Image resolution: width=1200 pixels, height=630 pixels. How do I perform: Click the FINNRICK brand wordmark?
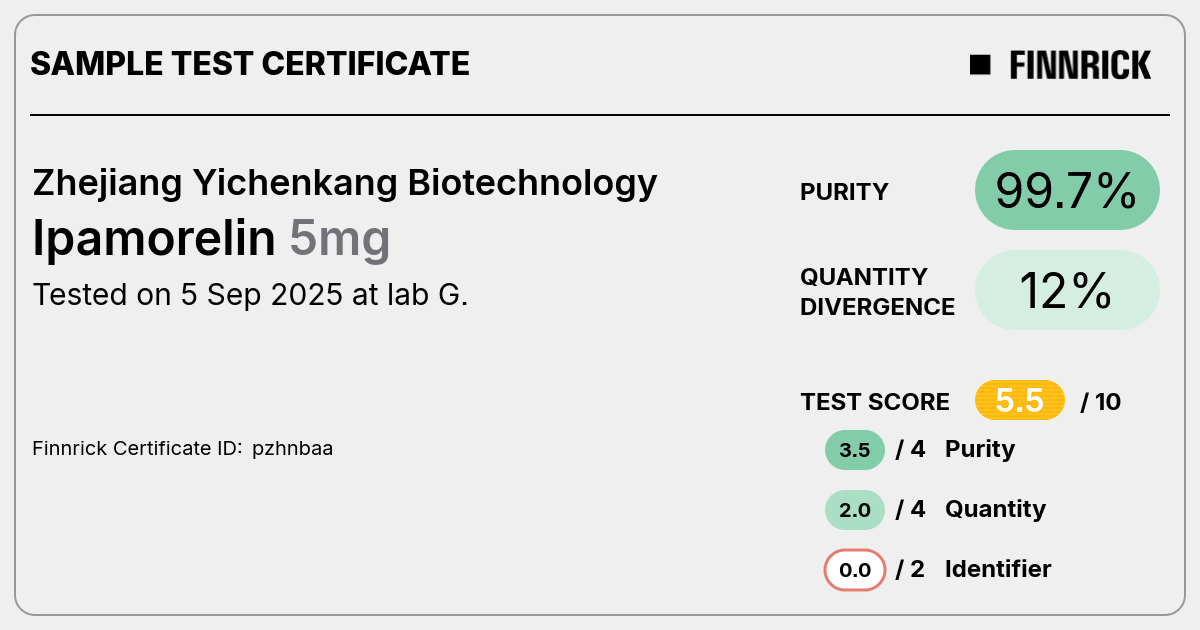point(1080,65)
